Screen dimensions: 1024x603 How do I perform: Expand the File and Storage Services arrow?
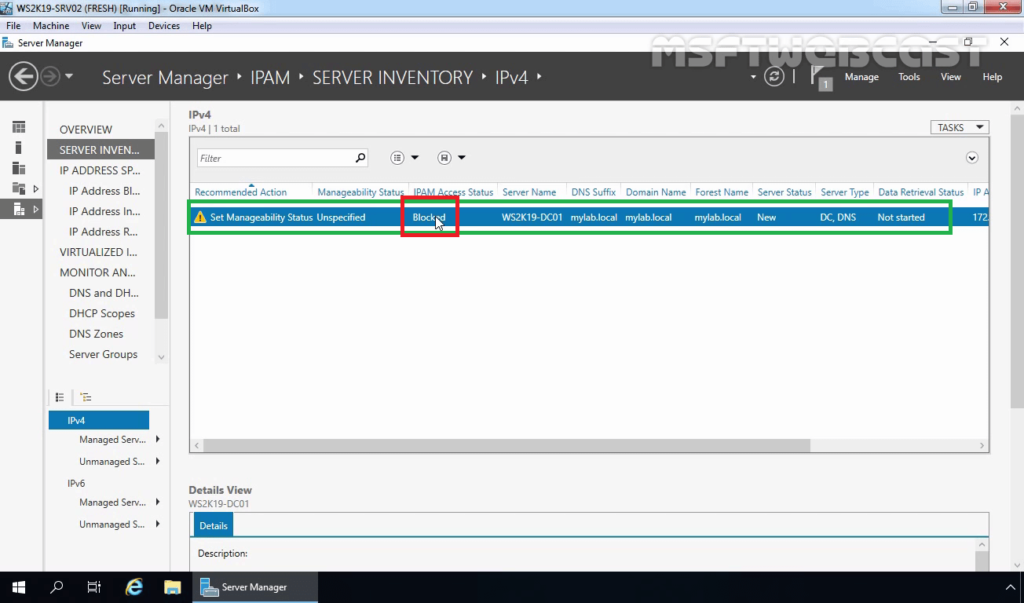pos(36,189)
